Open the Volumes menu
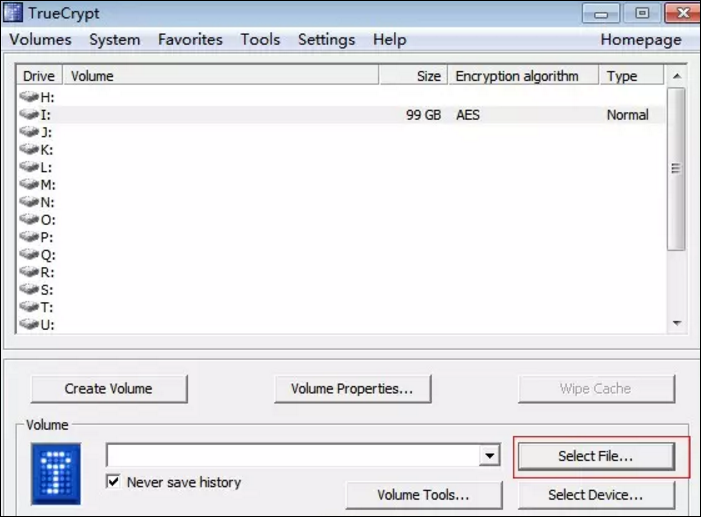This screenshot has width=701, height=517. pyautogui.click(x=40, y=39)
